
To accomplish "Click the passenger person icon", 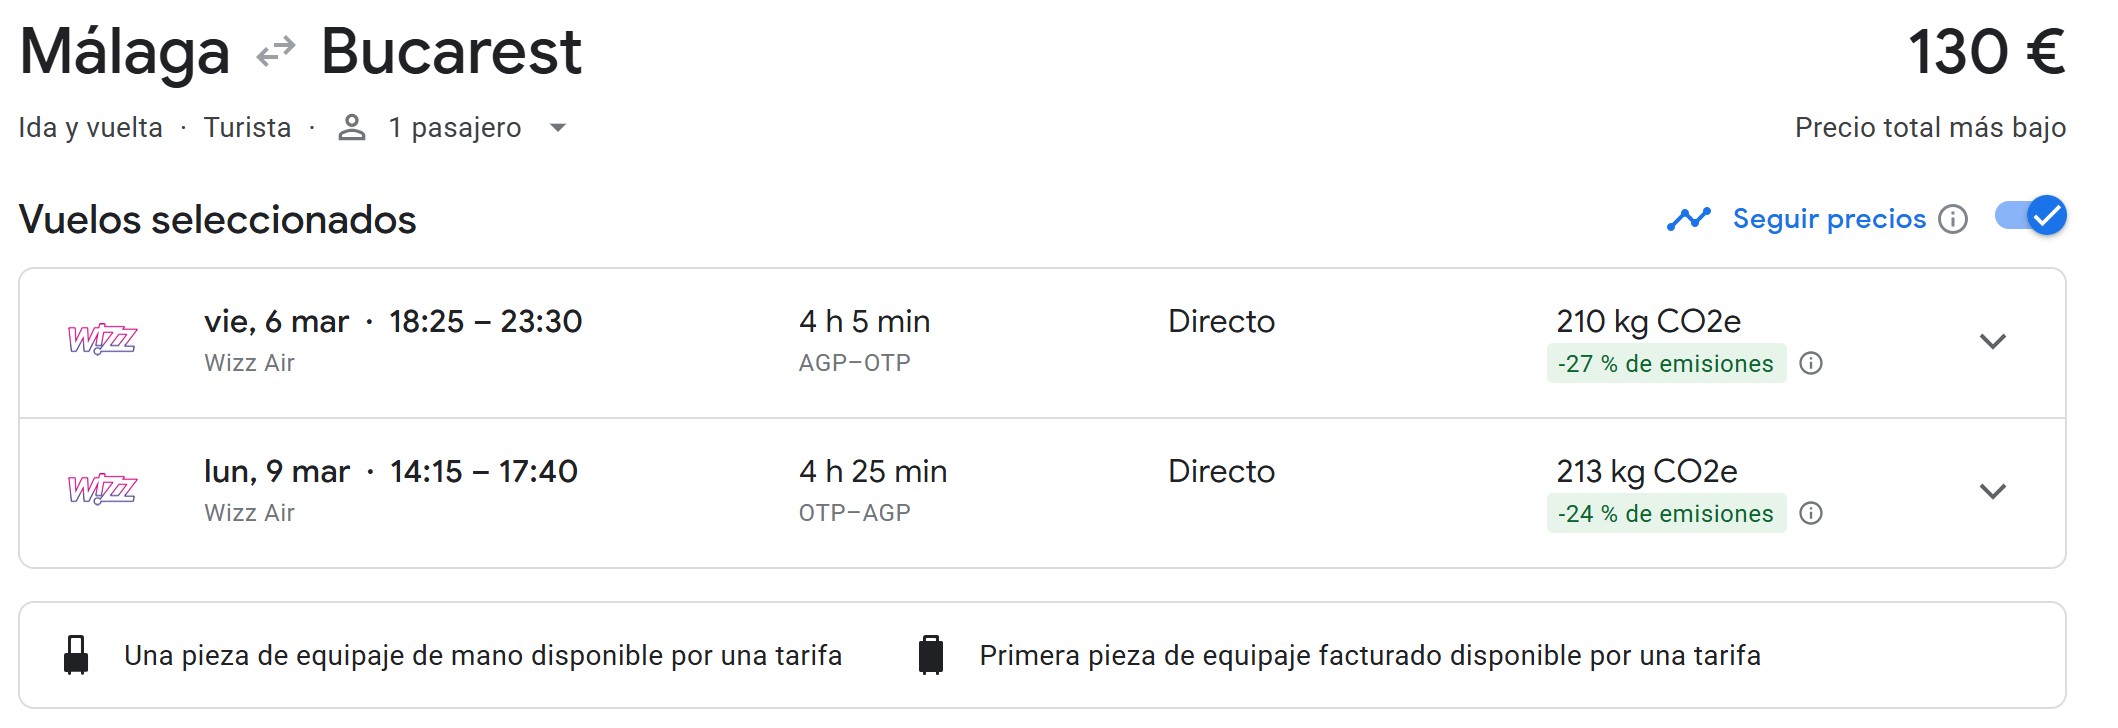I will click(x=351, y=128).
